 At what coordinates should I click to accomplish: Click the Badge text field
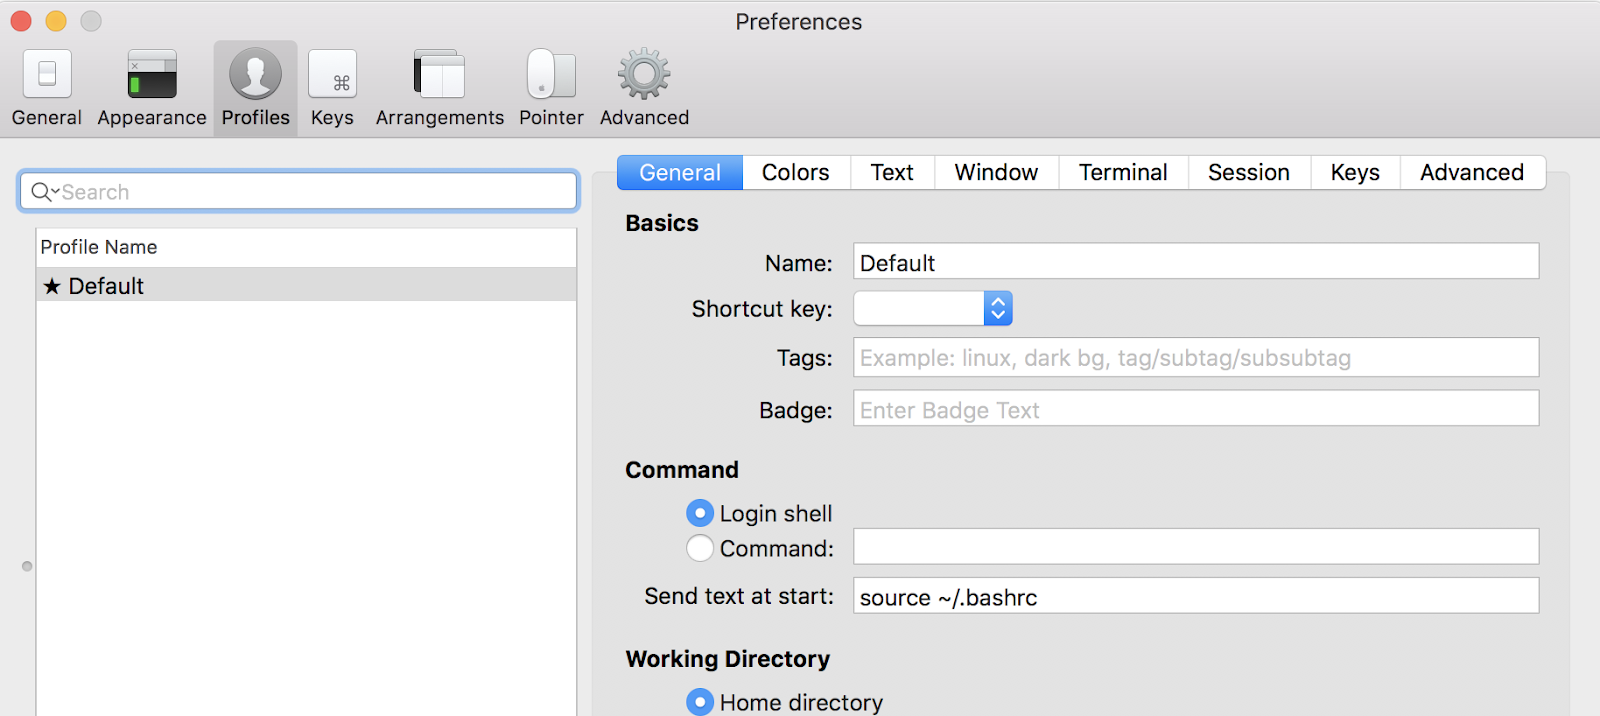coord(1195,410)
